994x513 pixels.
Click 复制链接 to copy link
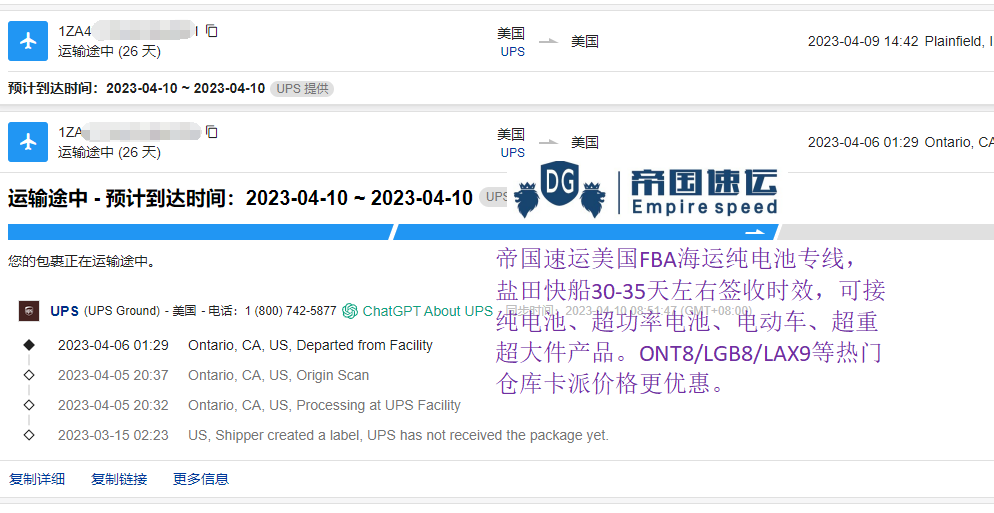[x=119, y=479]
